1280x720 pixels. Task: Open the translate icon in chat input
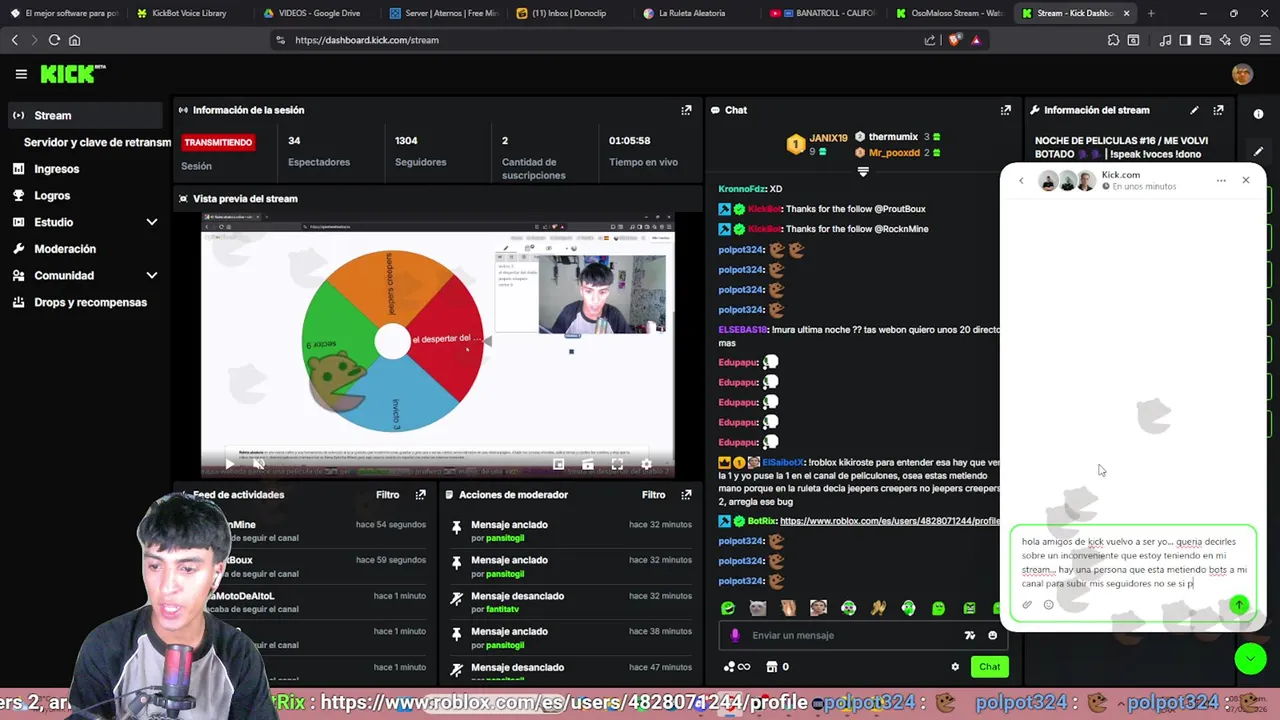coord(969,635)
